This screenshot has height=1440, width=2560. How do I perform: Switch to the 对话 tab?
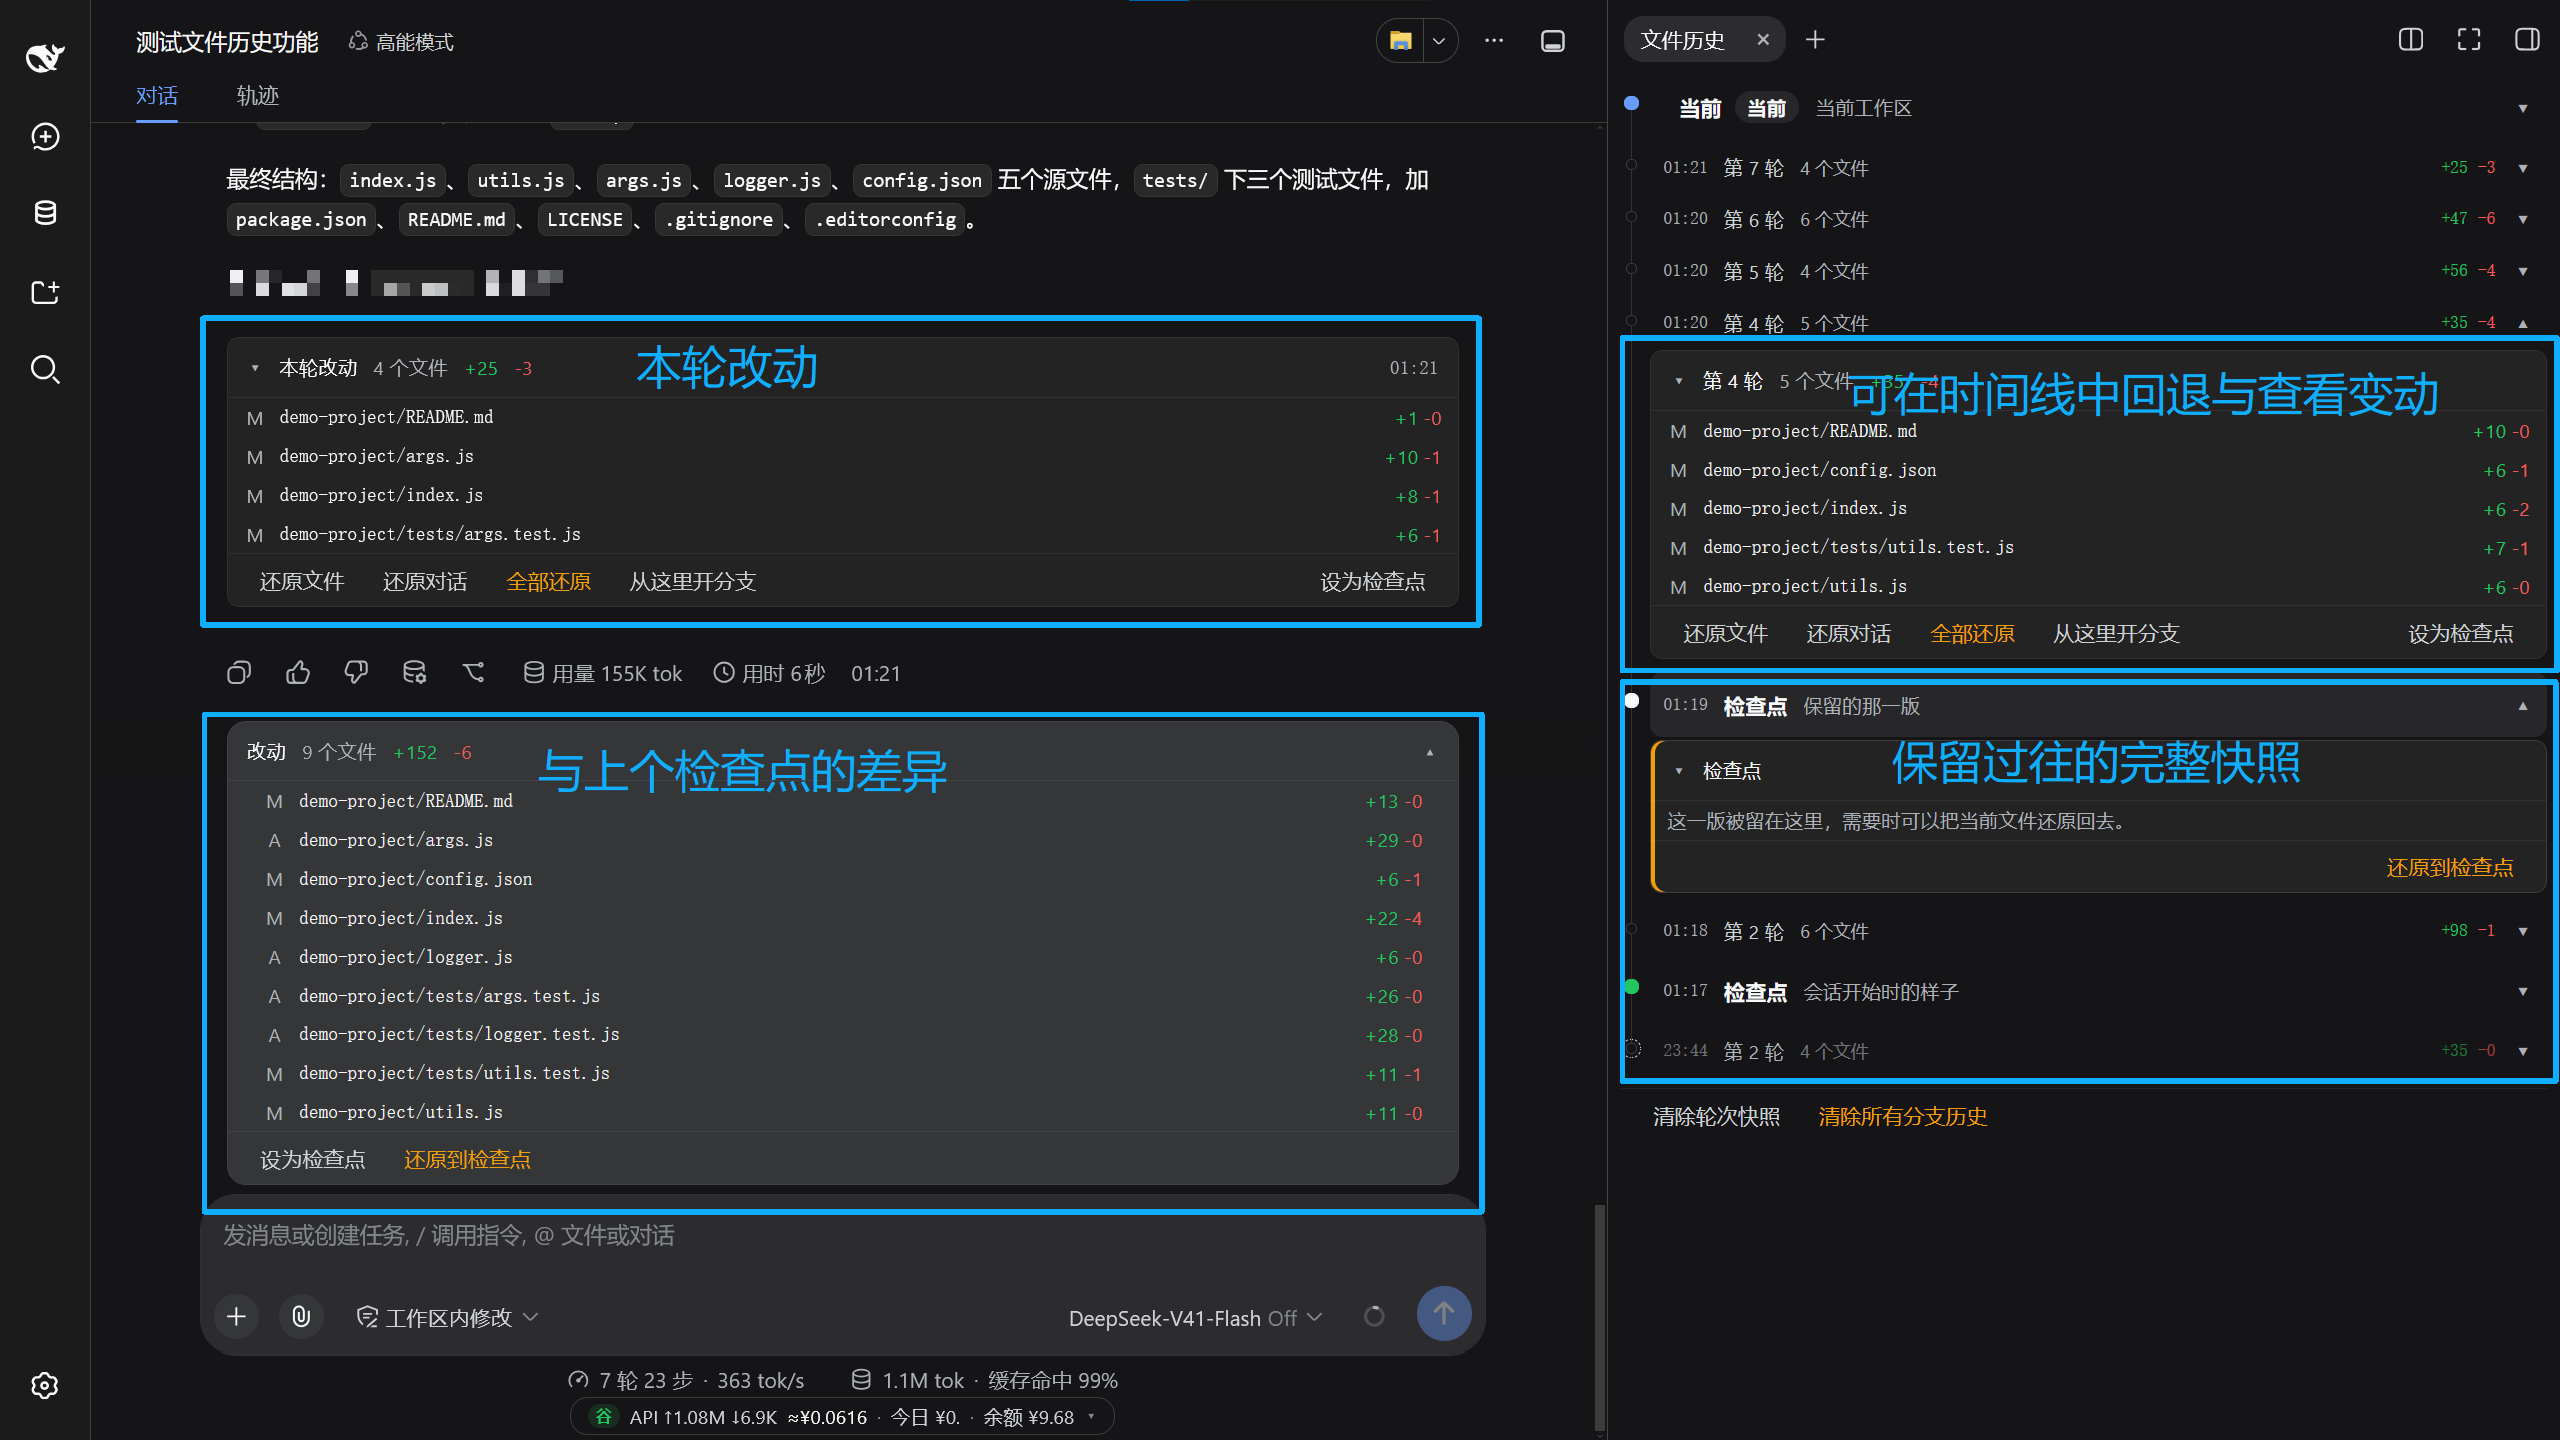coord(157,96)
